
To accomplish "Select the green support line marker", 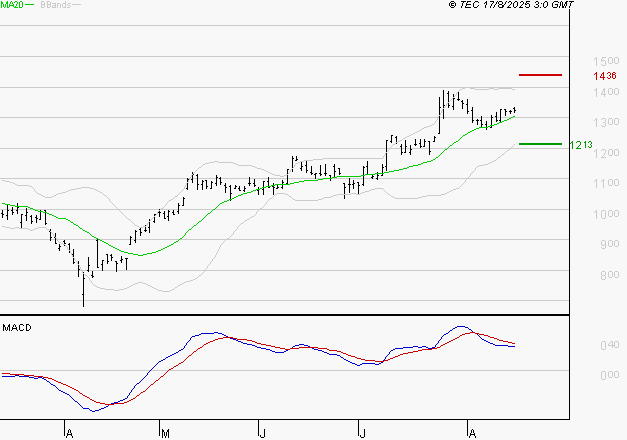I will click(540, 144).
